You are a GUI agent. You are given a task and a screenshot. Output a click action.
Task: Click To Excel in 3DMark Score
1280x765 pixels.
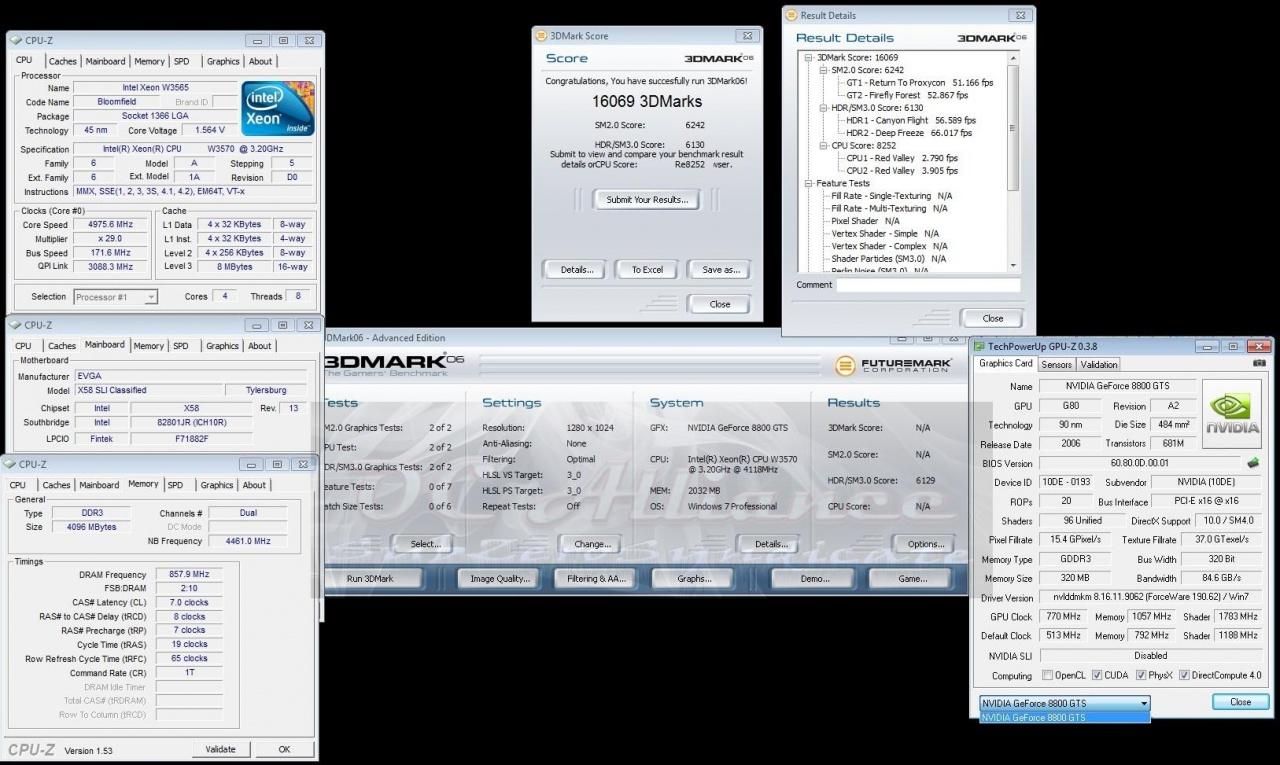point(647,269)
